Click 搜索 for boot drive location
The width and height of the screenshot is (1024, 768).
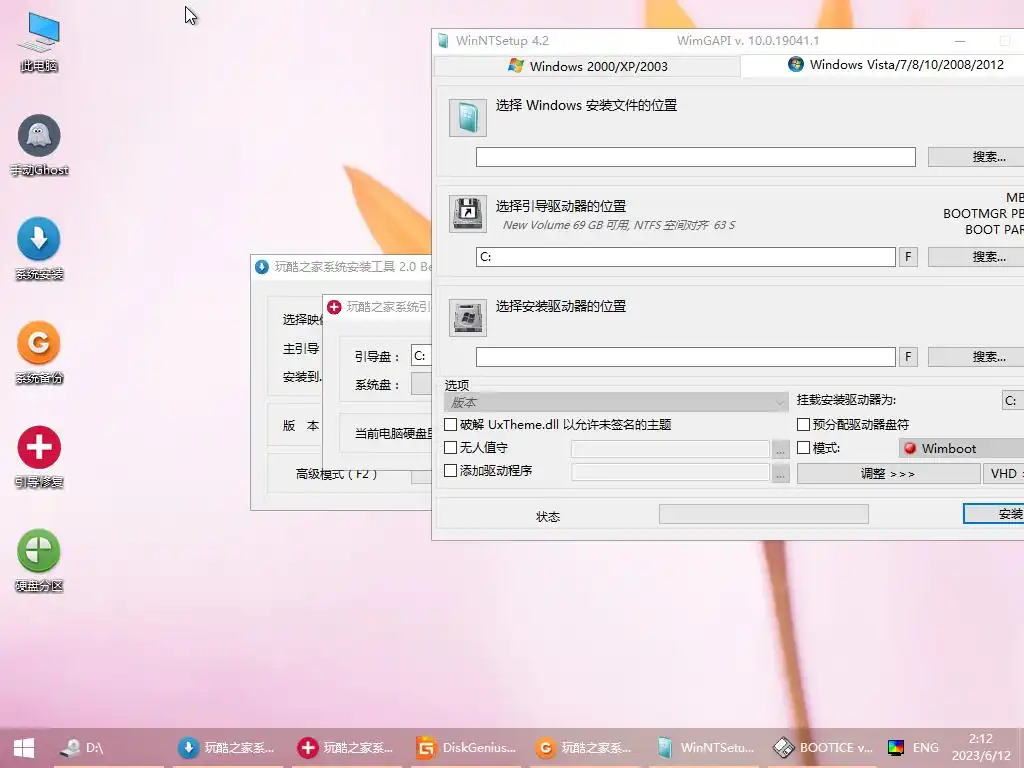[x=976, y=257]
